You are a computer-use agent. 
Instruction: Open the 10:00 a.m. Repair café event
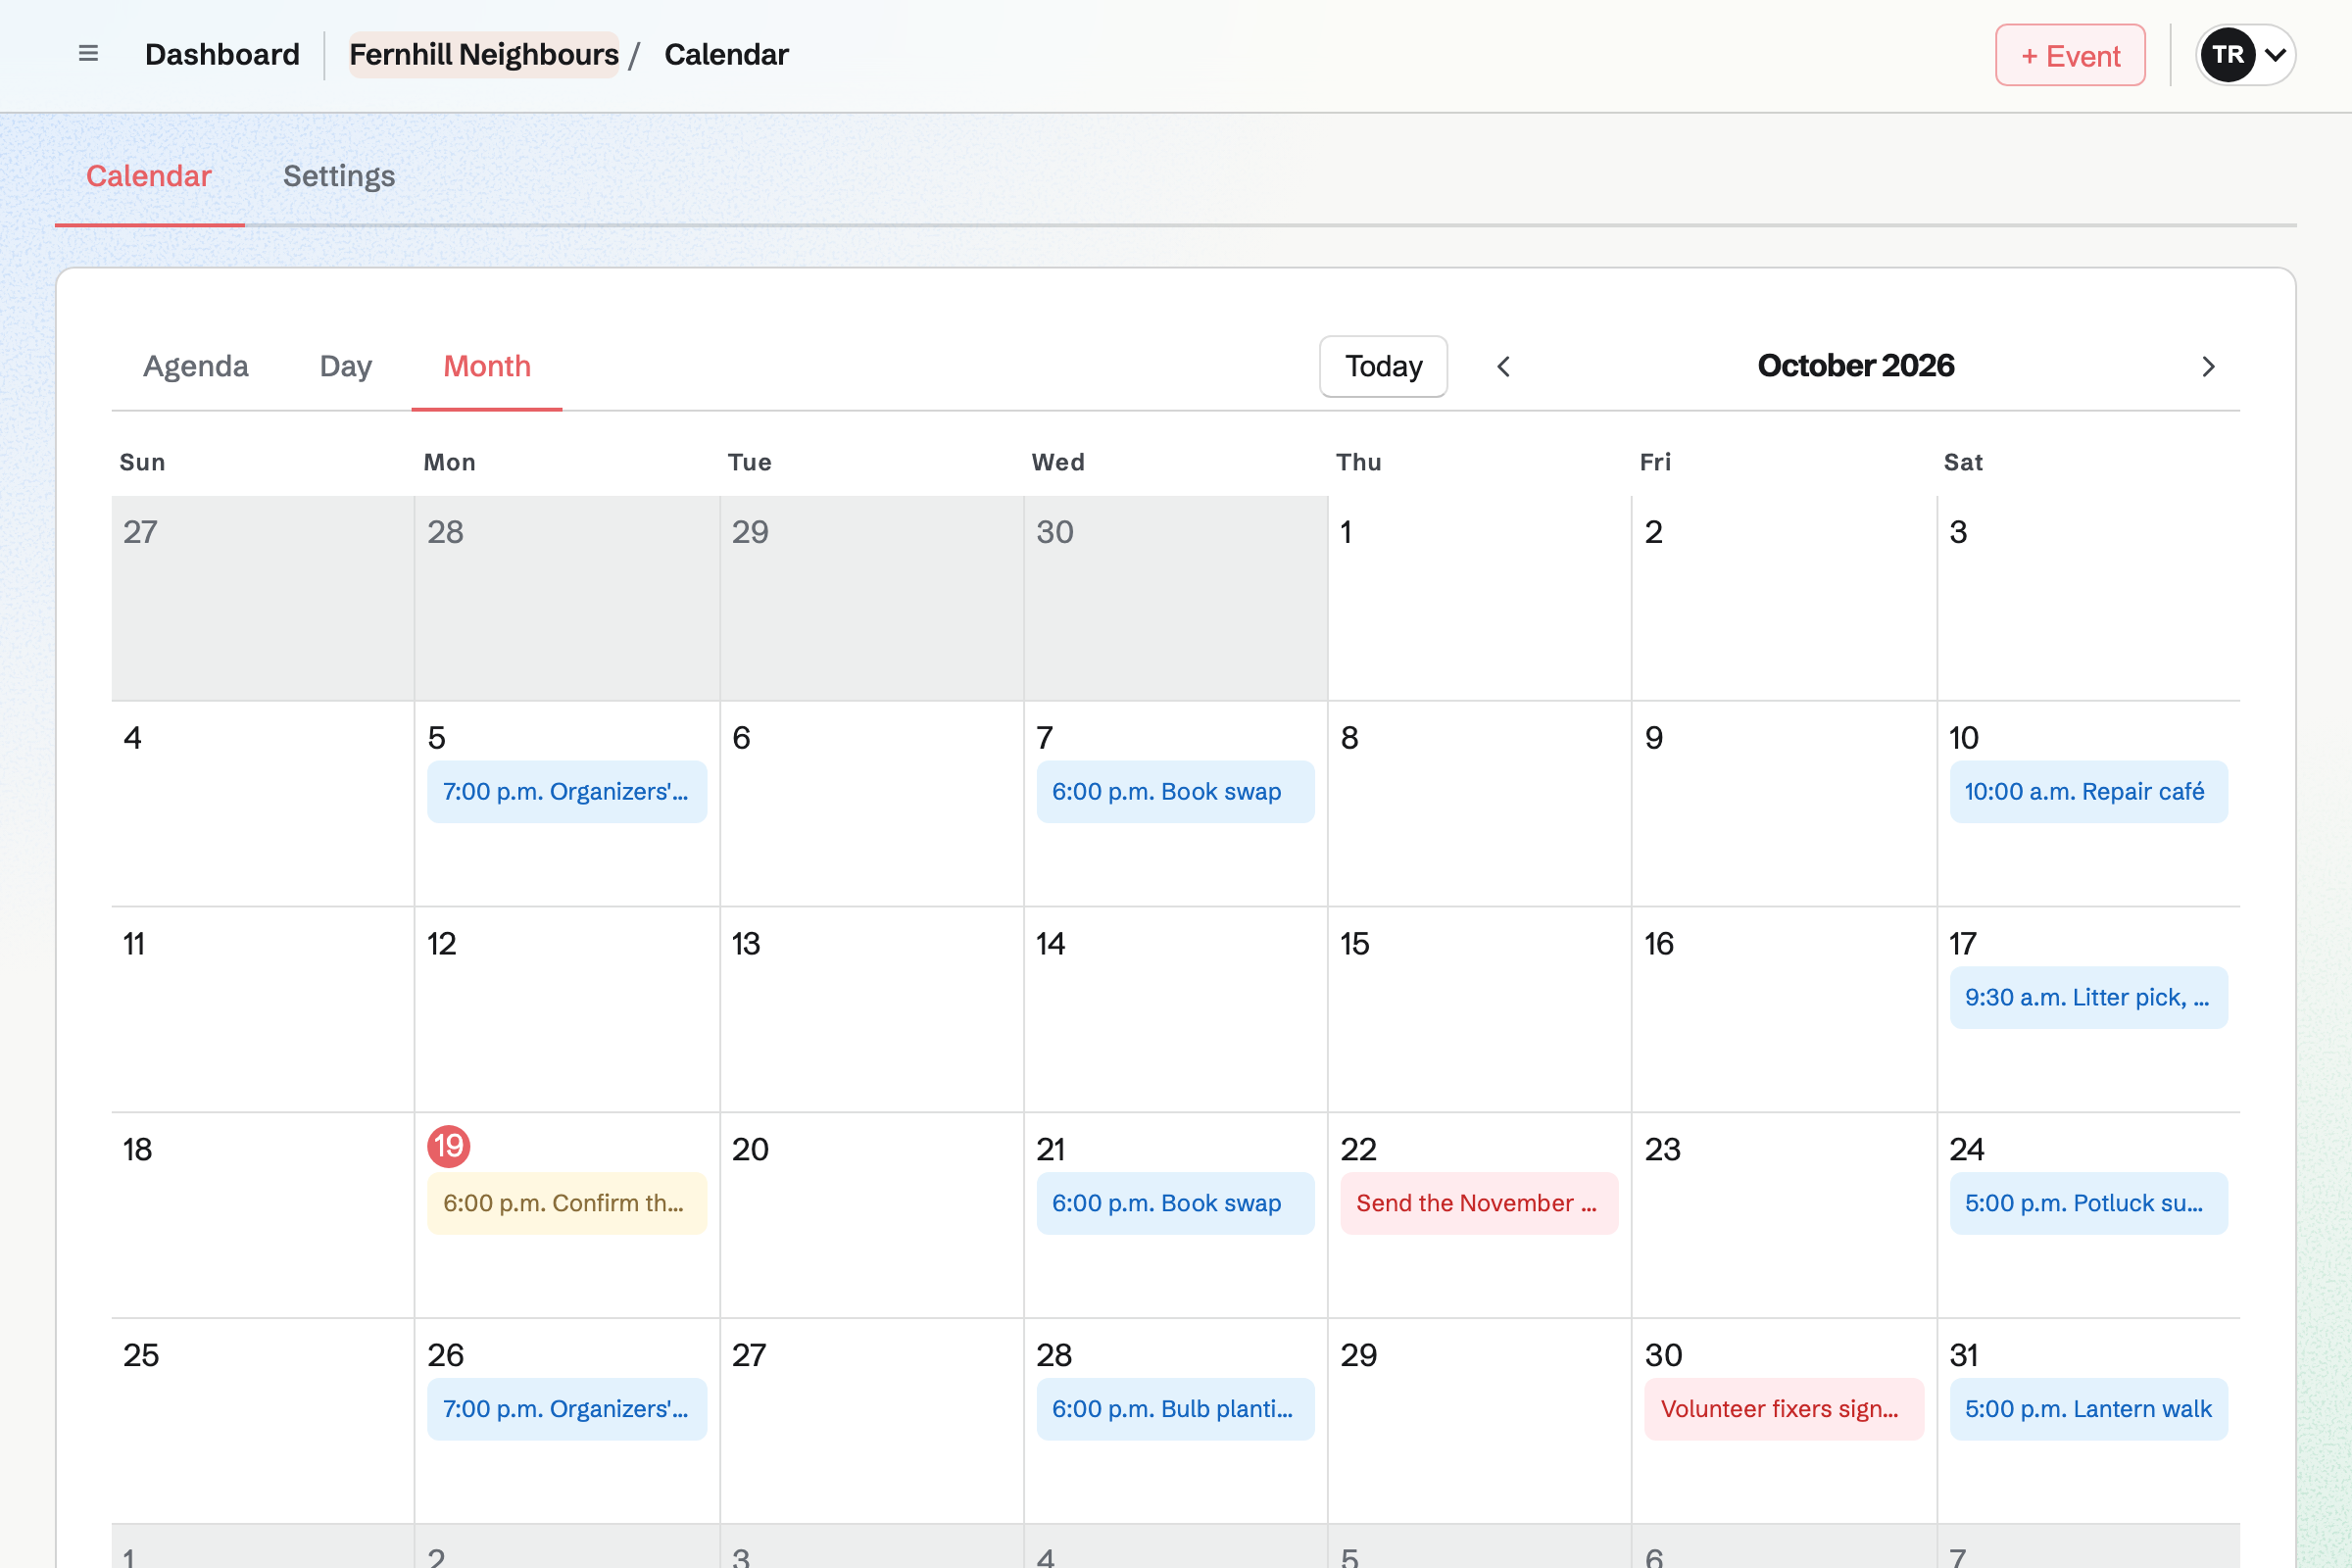pos(2088,792)
